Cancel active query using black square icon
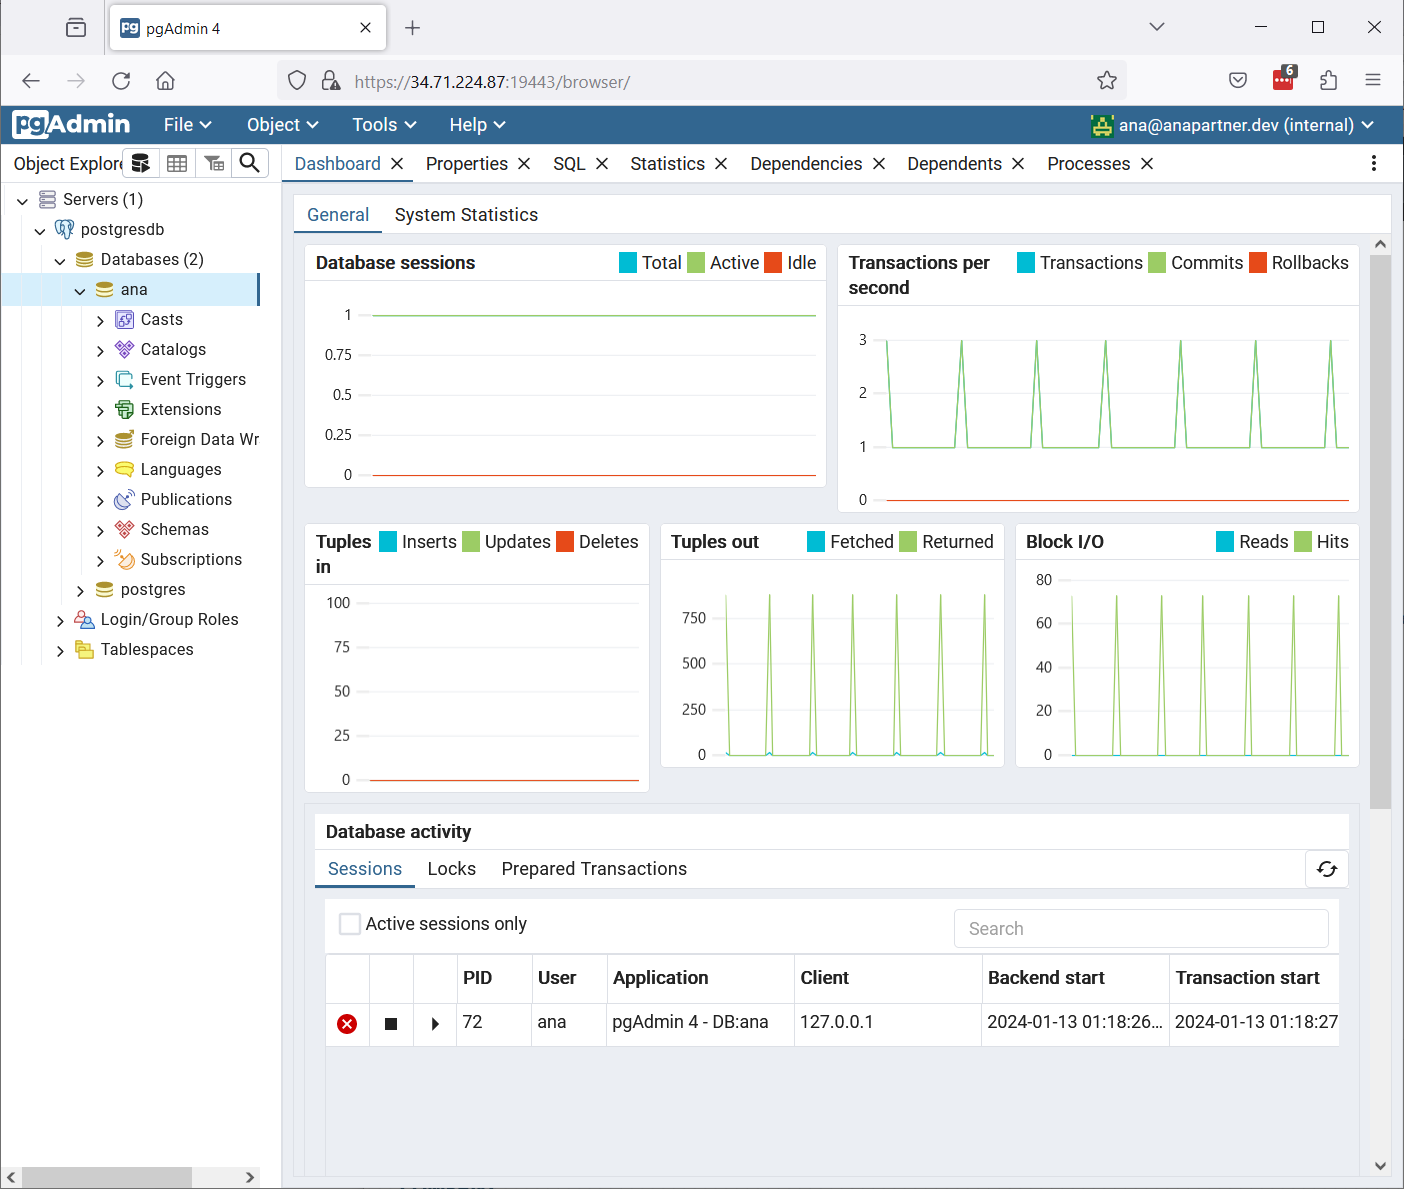The height and width of the screenshot is (1189, 1404). click(391, 1024)
